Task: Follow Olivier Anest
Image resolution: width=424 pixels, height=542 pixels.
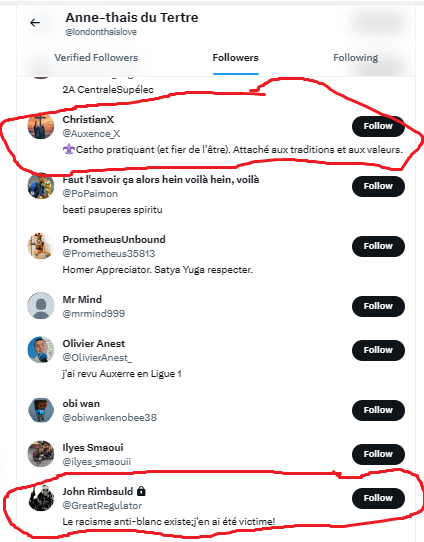Action: click(x=378, y=350)
